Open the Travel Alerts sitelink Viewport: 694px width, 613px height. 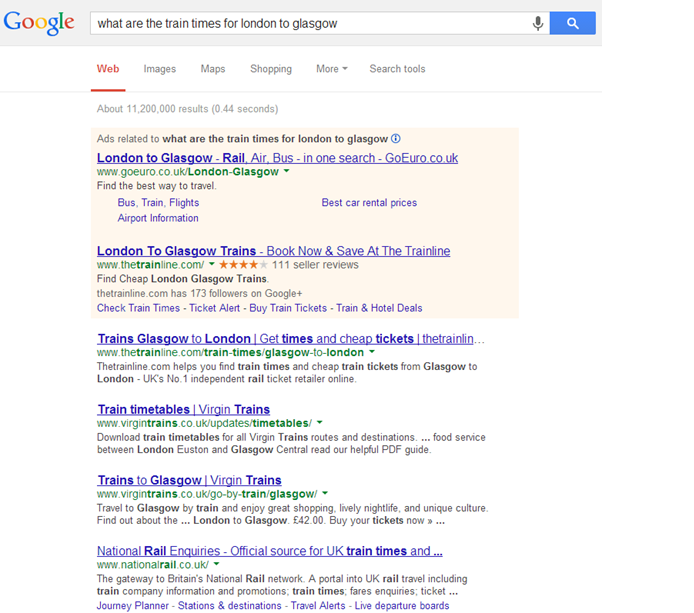pos(318,605)
